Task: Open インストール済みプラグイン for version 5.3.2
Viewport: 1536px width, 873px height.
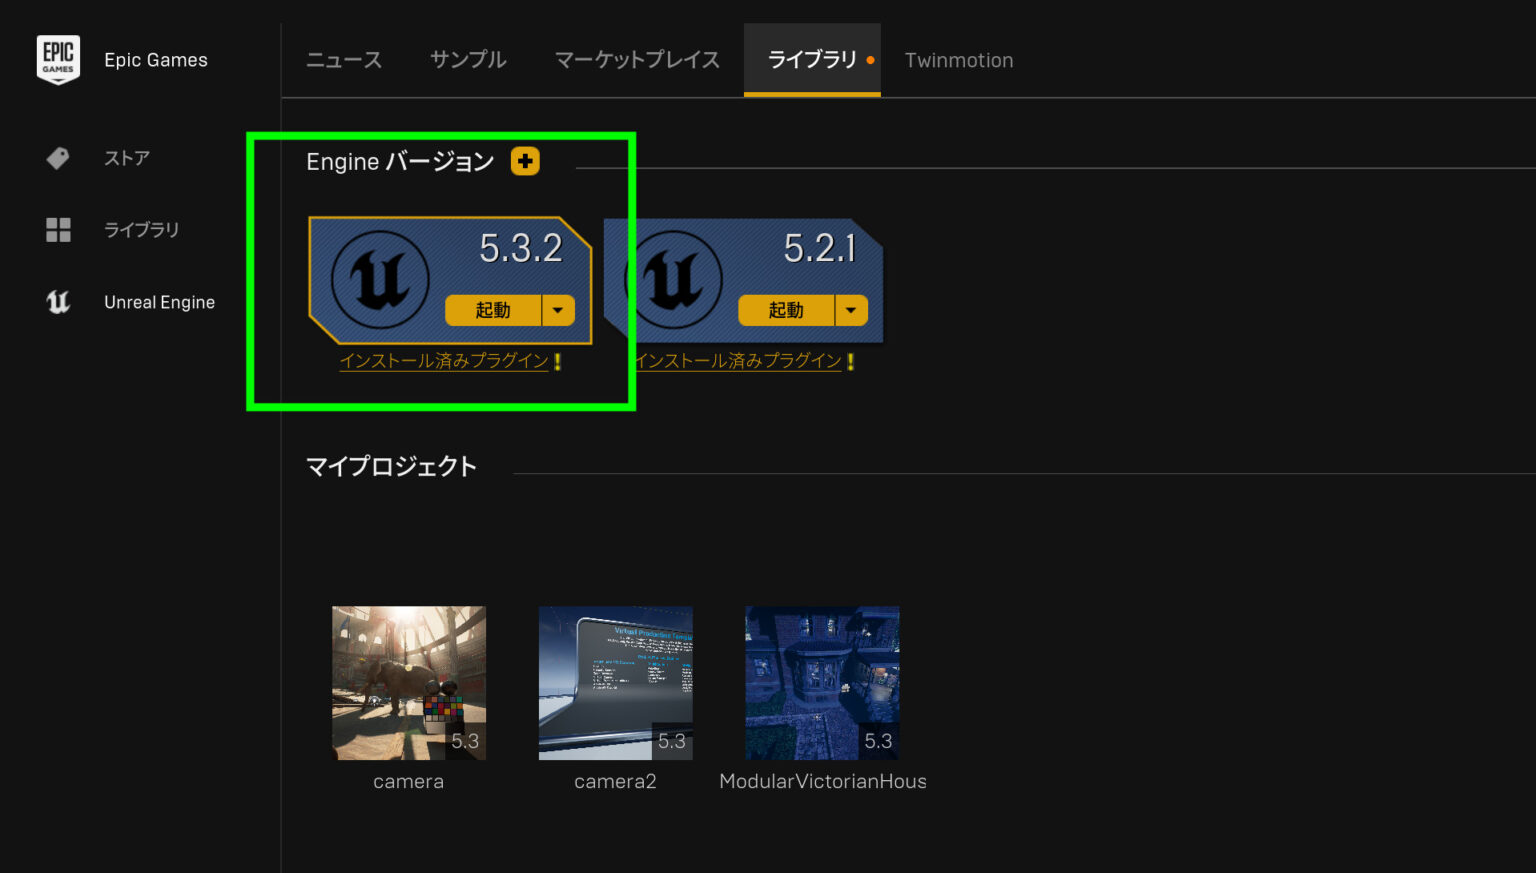Action: coord(444,361)
